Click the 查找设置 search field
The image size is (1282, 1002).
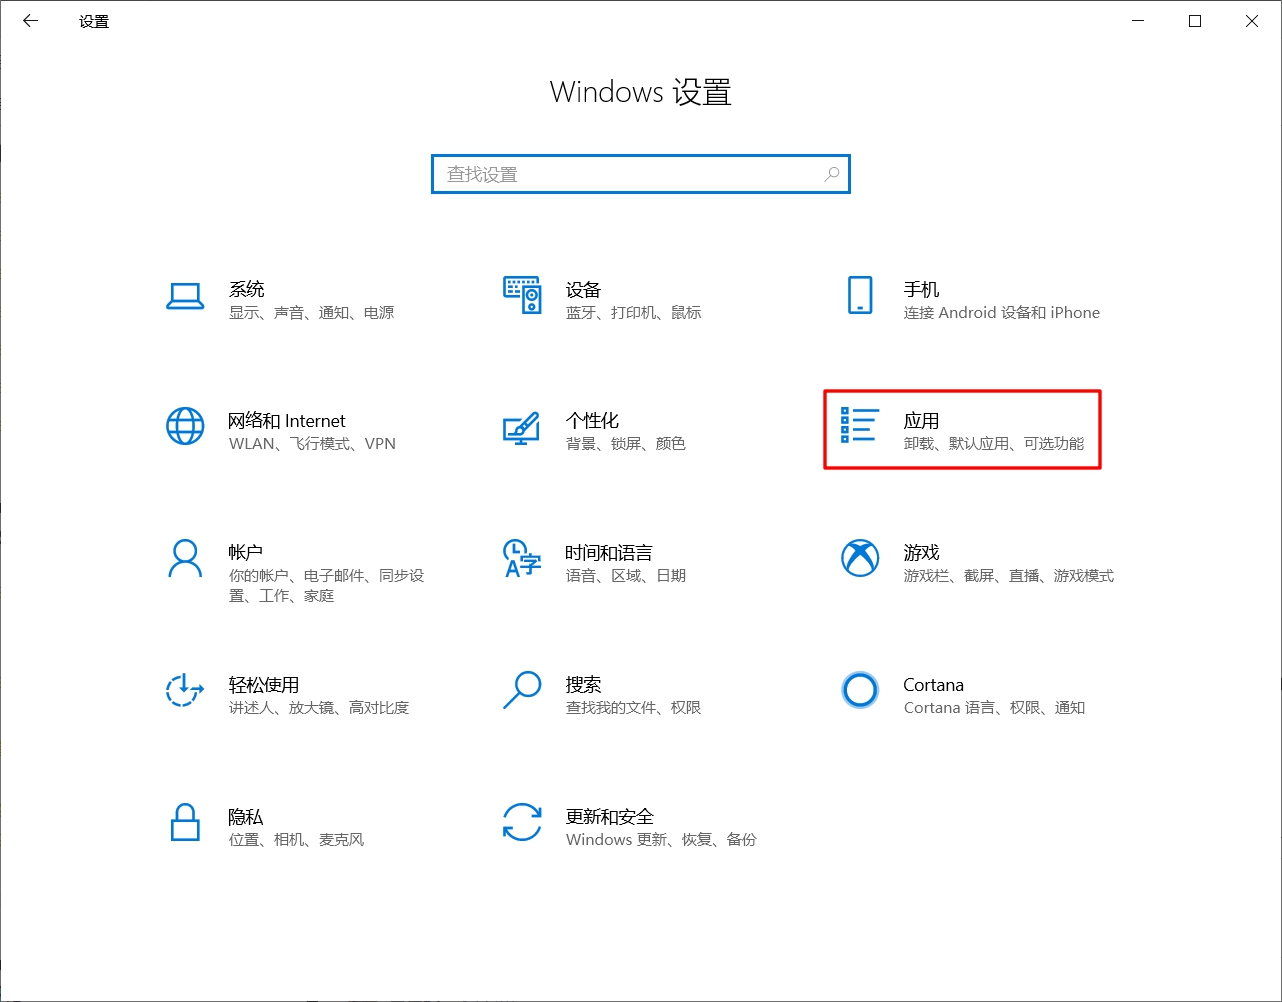[641, 174]
